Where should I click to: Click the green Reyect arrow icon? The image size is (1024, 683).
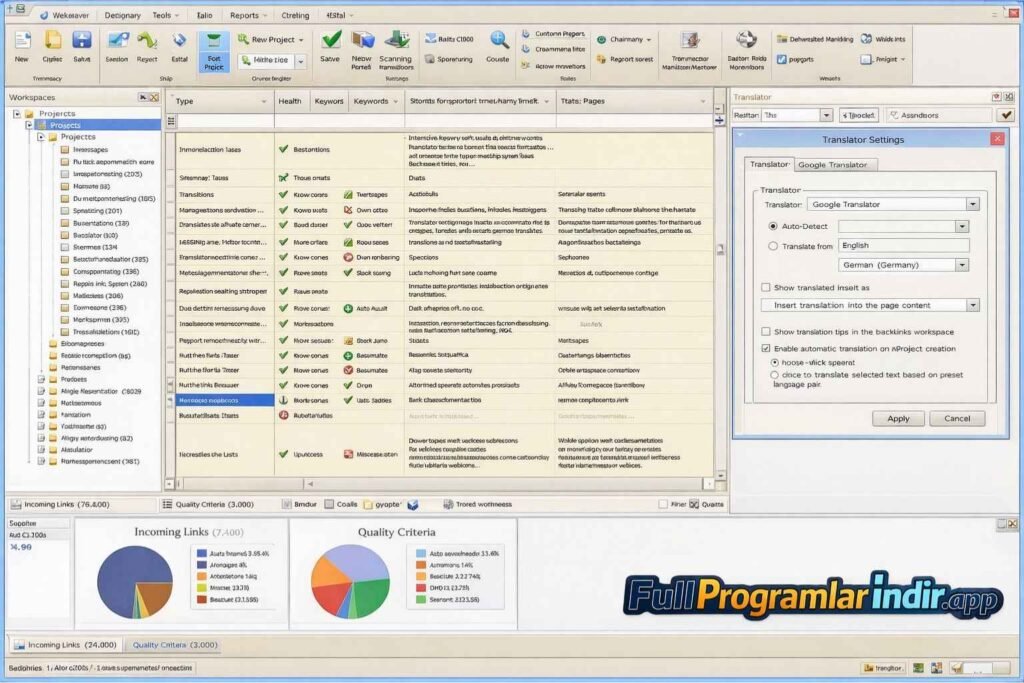coord(147,42)
